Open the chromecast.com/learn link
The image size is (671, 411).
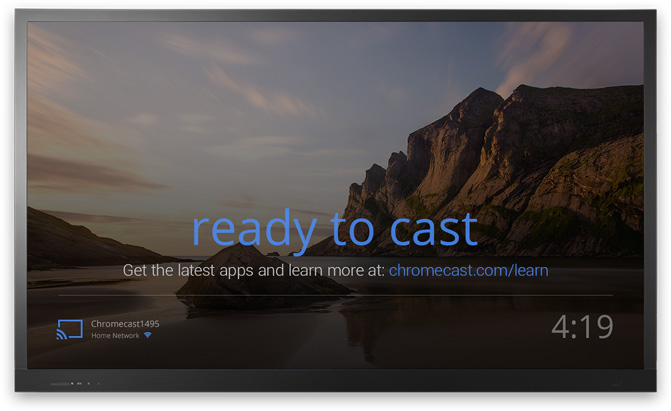coord(468,271)
